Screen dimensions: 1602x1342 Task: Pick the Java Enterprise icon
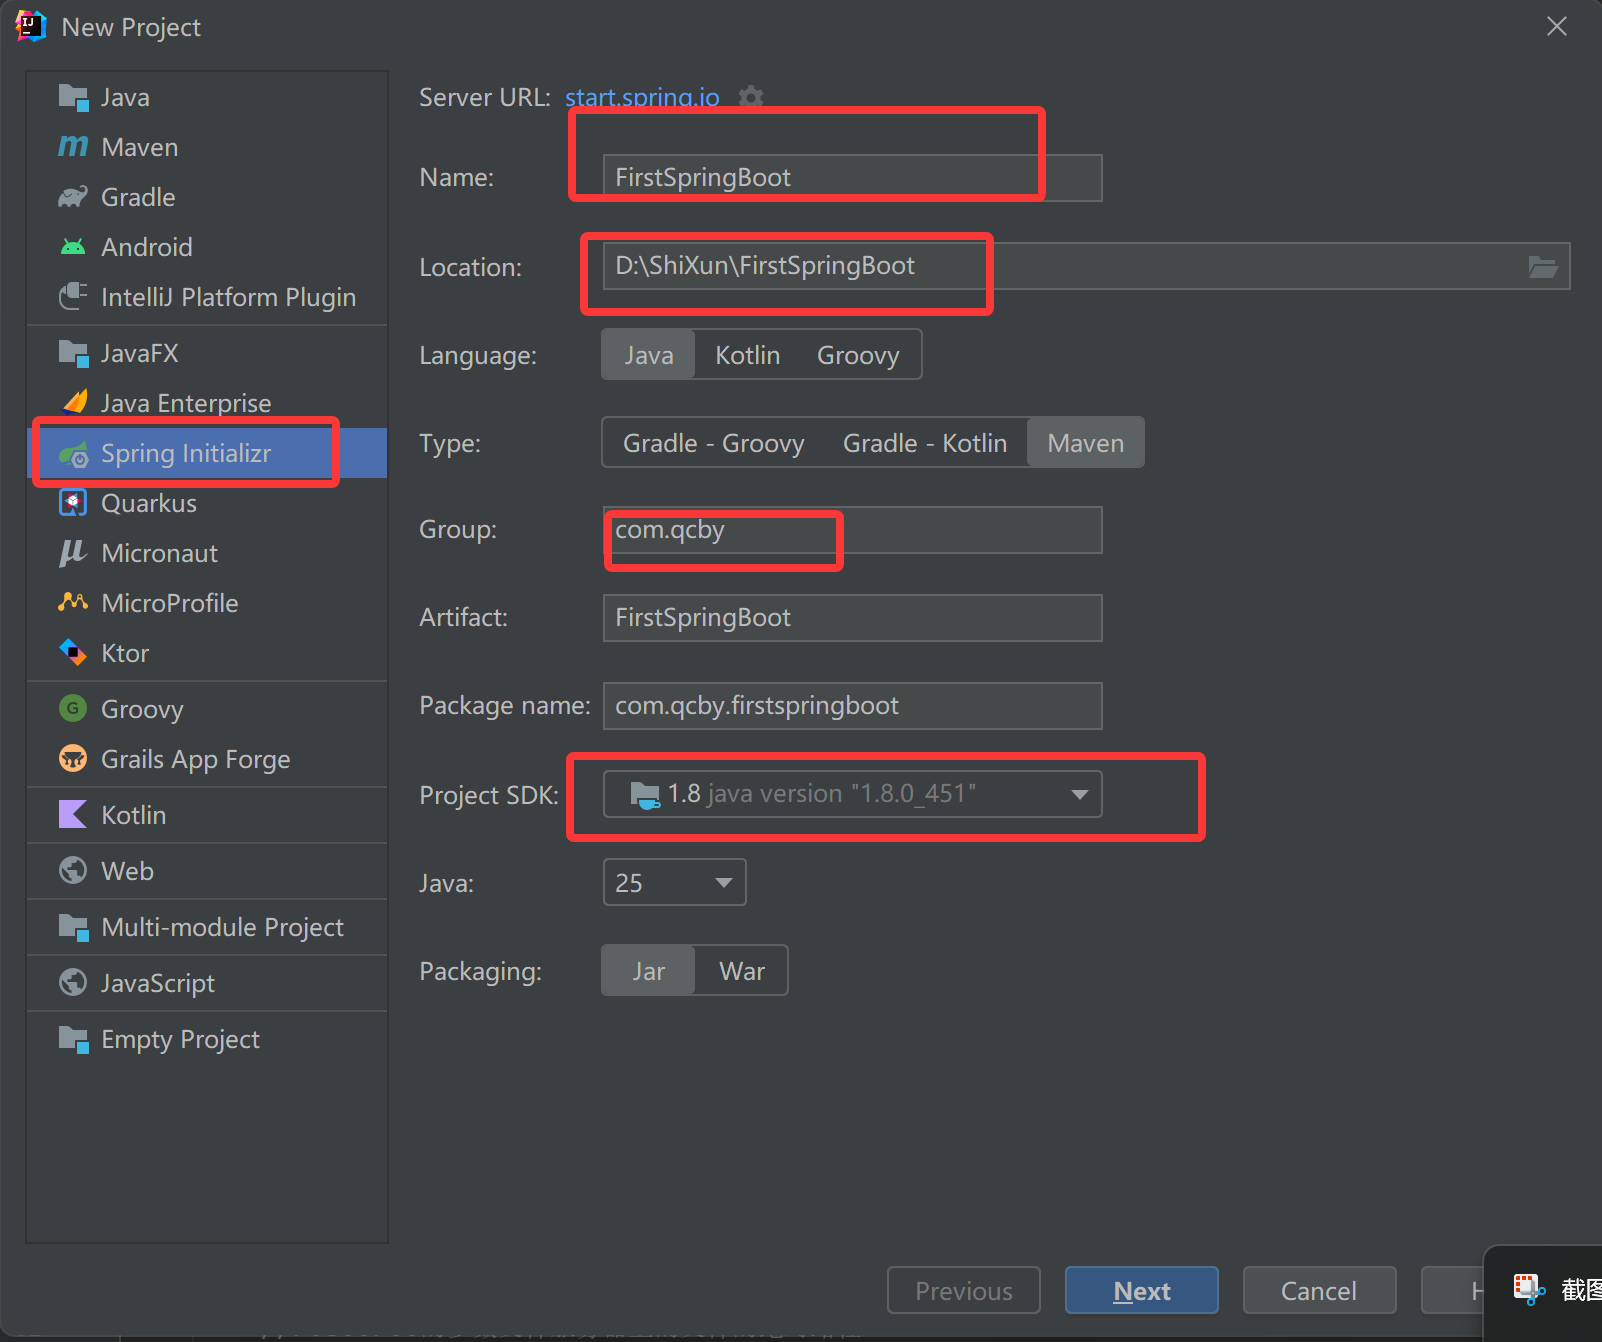tap(75, 402)
